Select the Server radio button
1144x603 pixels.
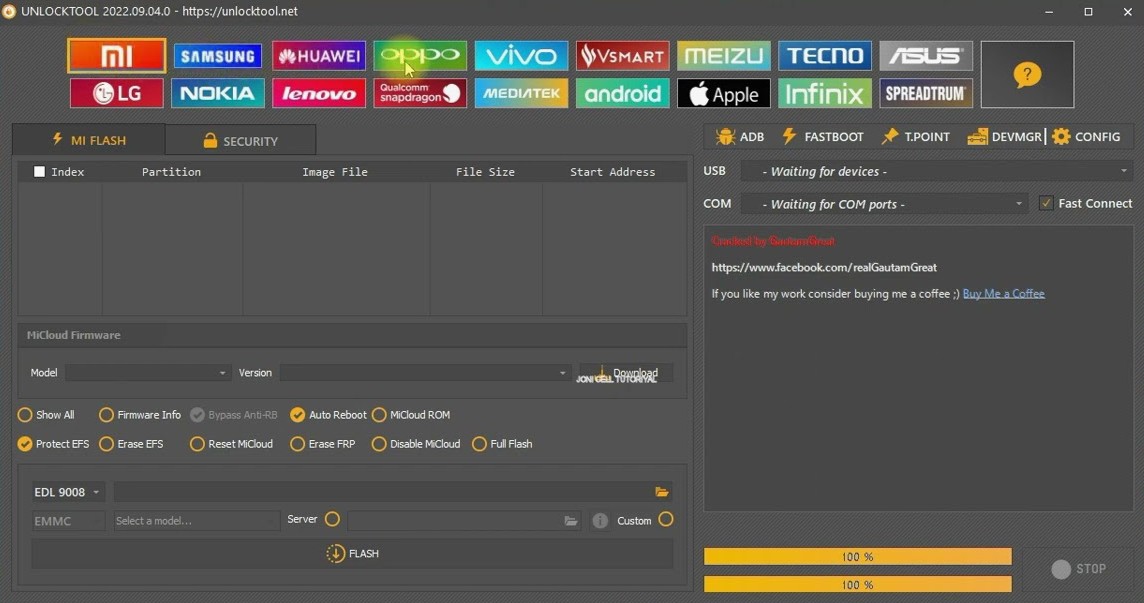[x=333, y=519]
